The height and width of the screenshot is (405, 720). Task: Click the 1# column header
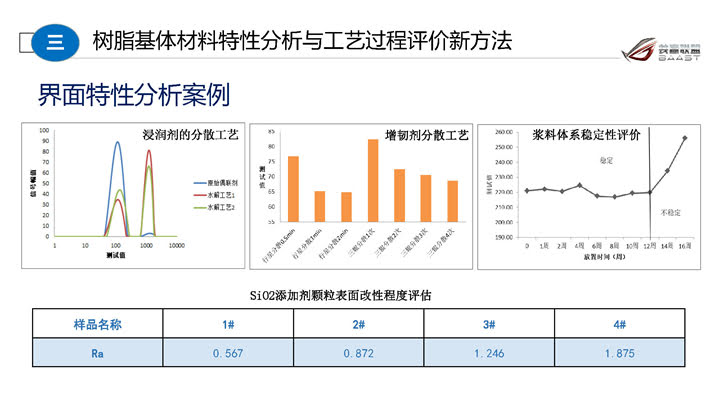[x=229, y=324]
